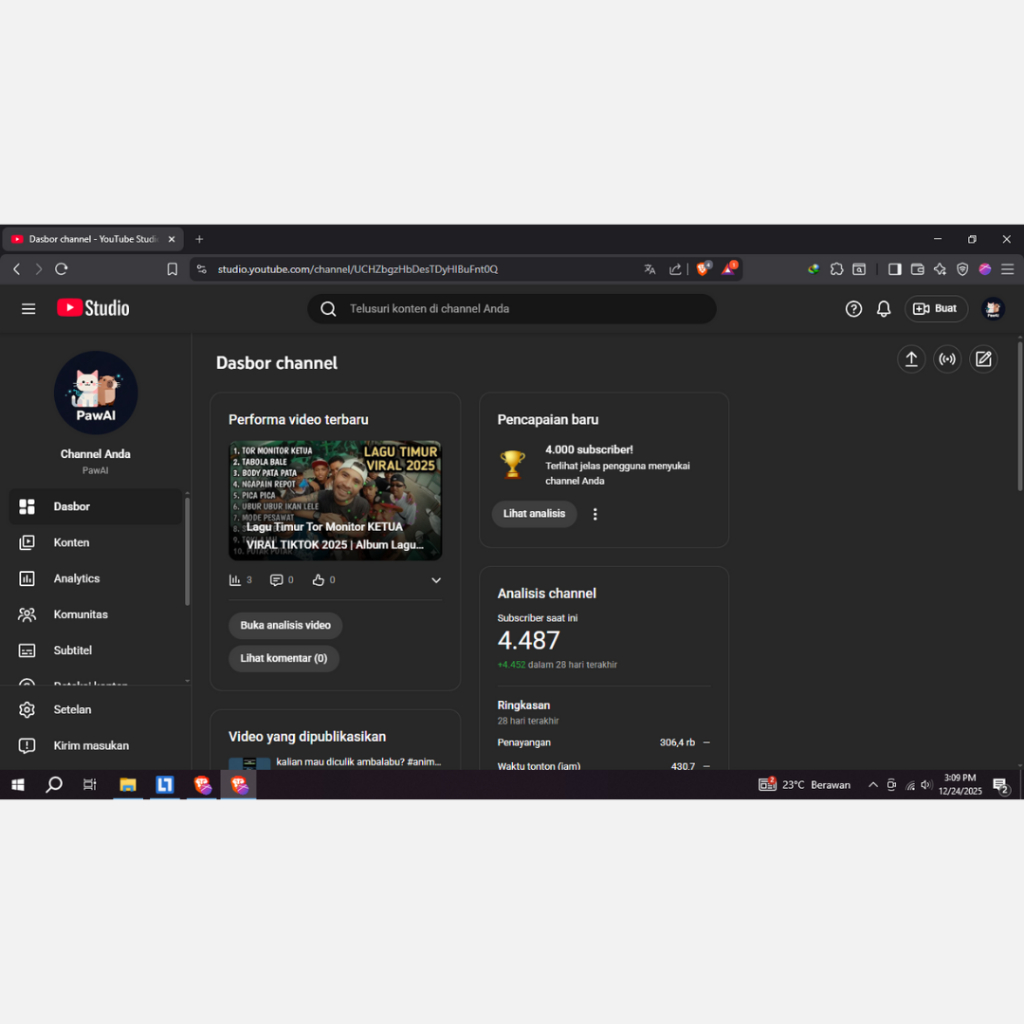Screen dimensions: 1024x1024
Task: Open the achievement card three-dot menu
Action: 594,514
